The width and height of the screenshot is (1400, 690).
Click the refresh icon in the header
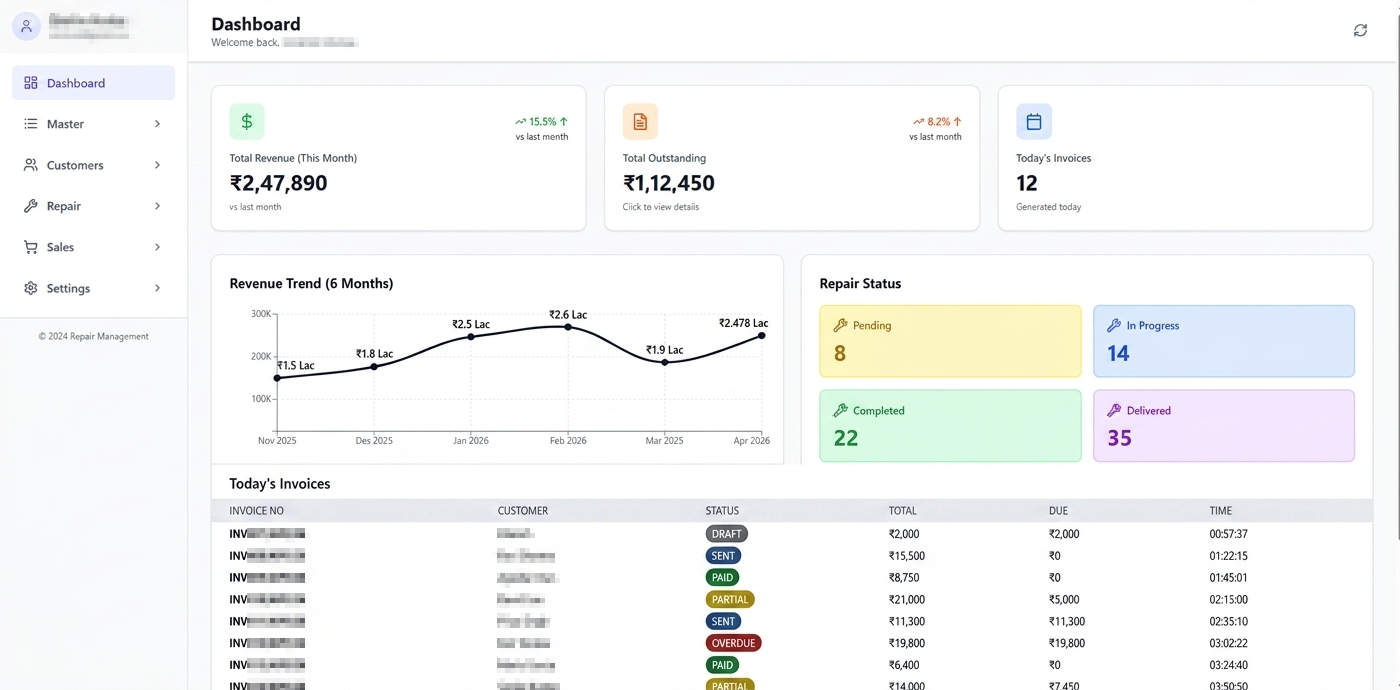point(1360,31)
